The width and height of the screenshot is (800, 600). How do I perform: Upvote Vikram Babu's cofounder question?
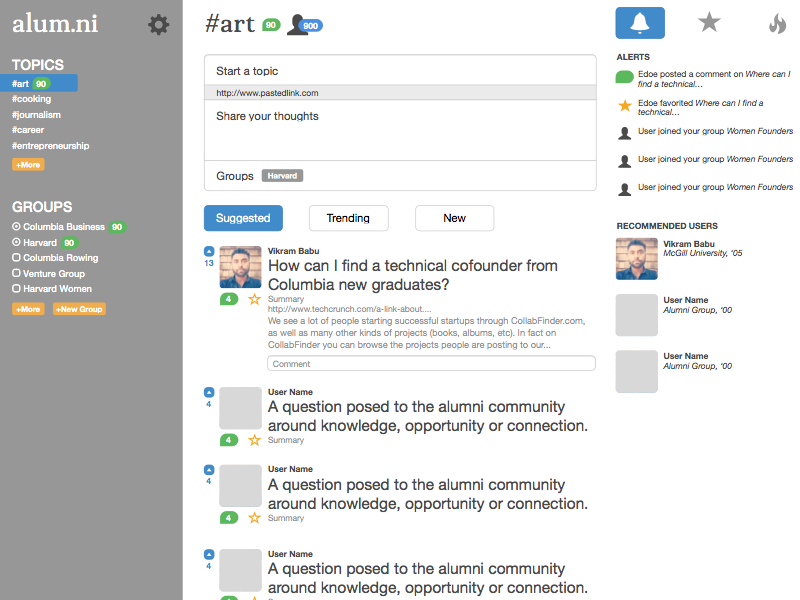[209, 251]
